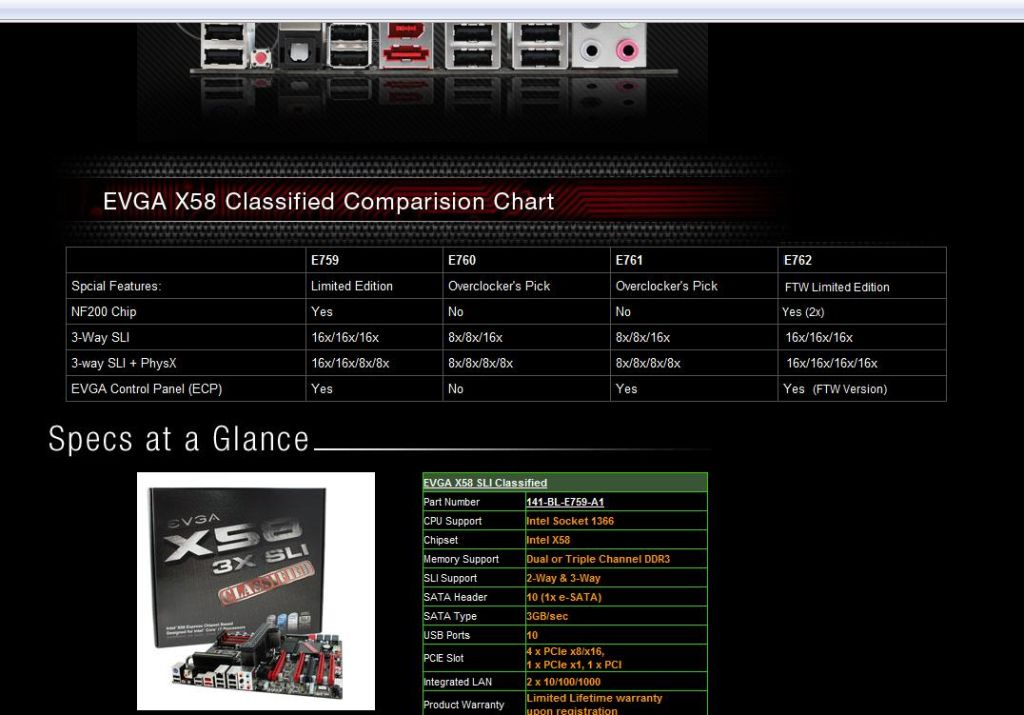Click the 'USB Ports' spec label

click(447, 635)
